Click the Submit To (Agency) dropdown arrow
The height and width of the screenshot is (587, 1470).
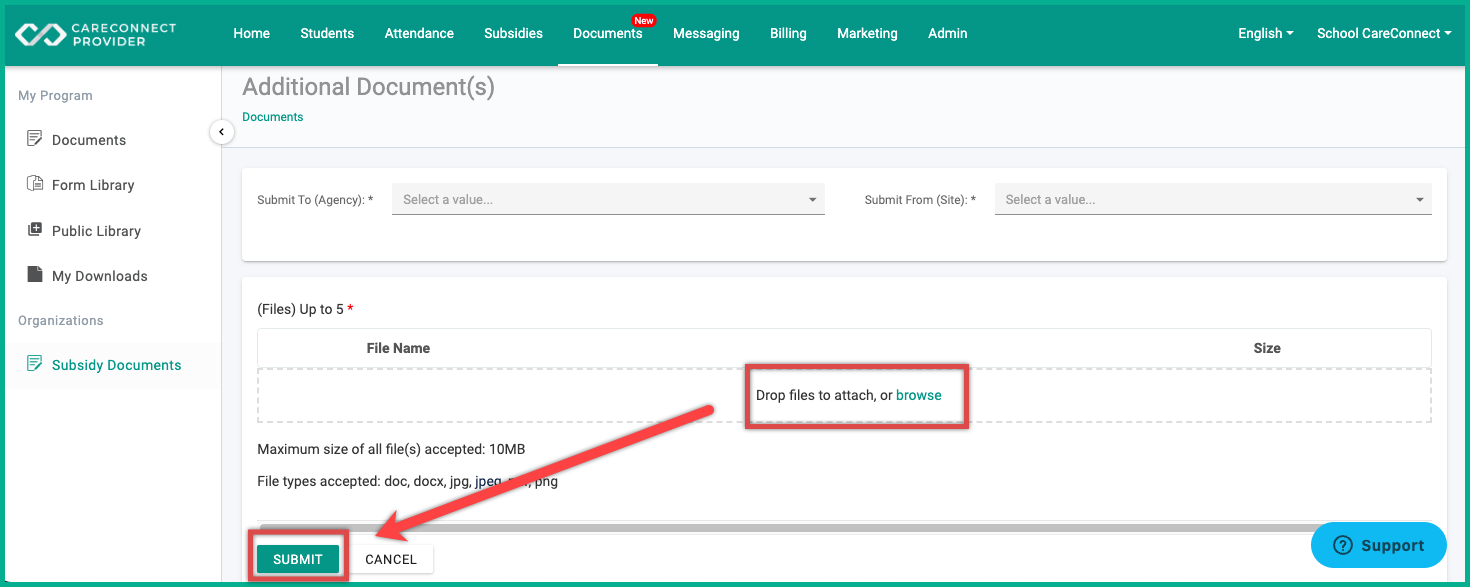(812, 200)
